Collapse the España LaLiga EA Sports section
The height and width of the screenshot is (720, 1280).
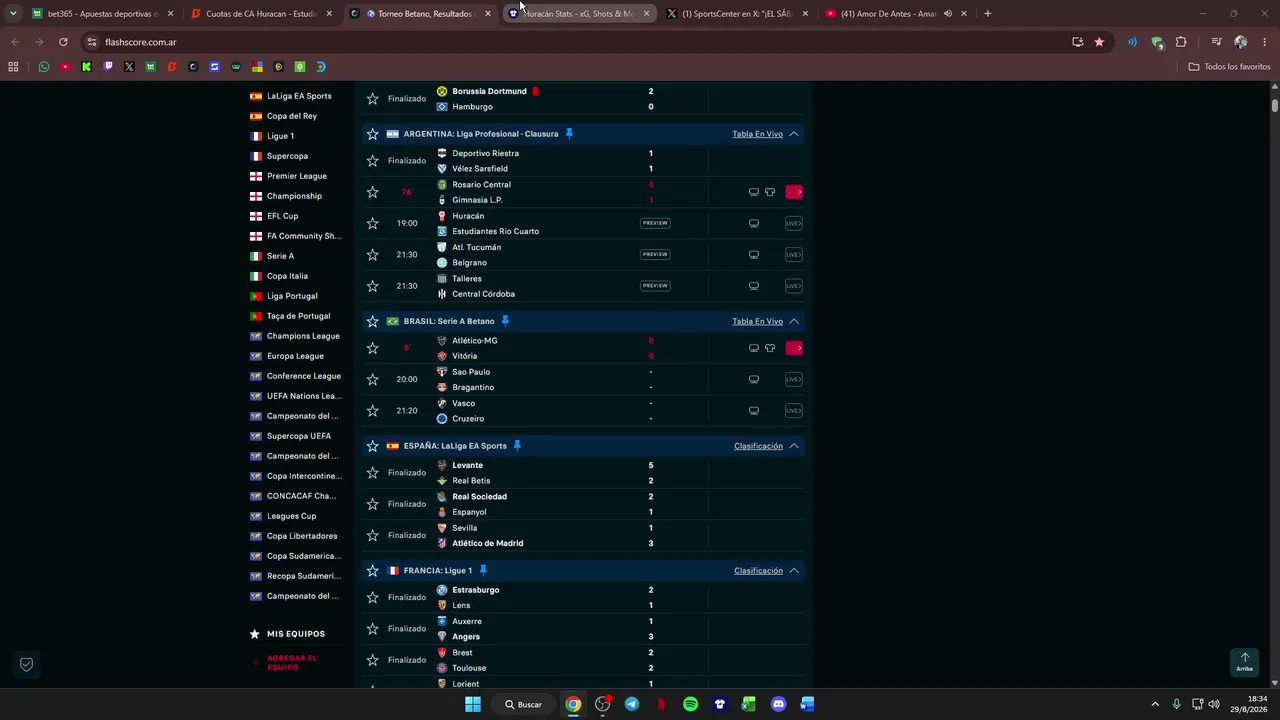794,446
